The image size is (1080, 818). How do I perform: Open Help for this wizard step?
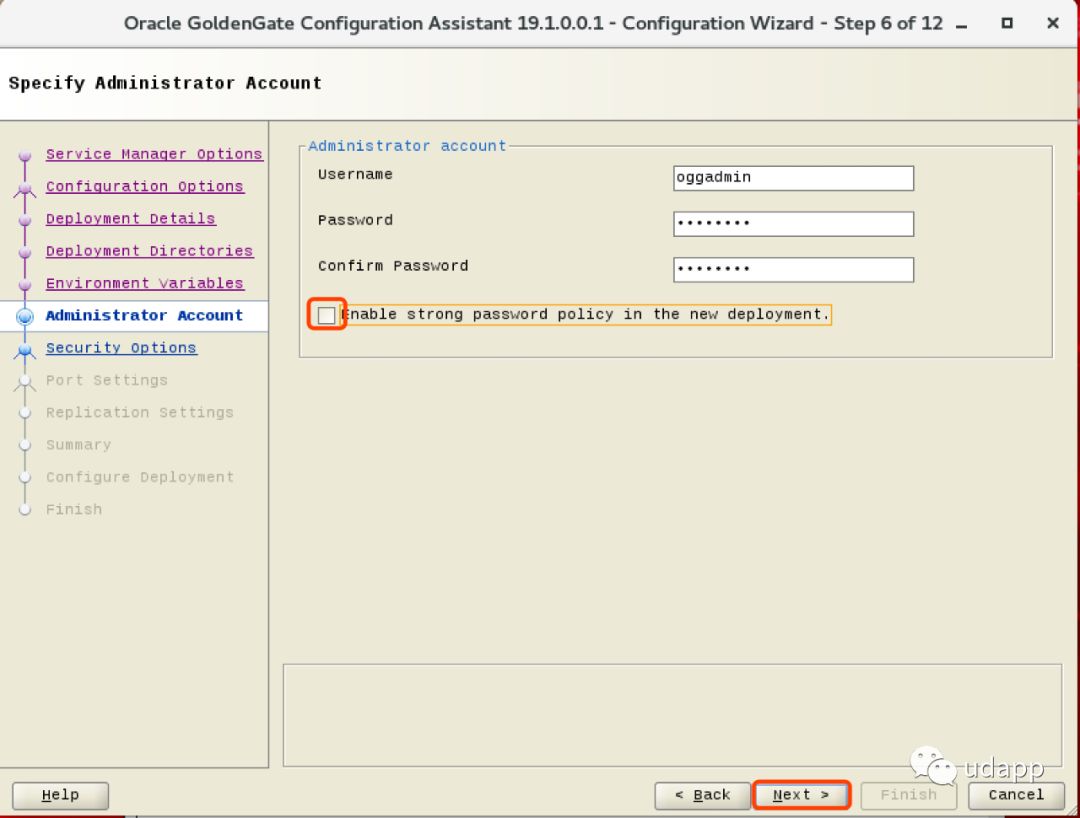coord(61,795)
